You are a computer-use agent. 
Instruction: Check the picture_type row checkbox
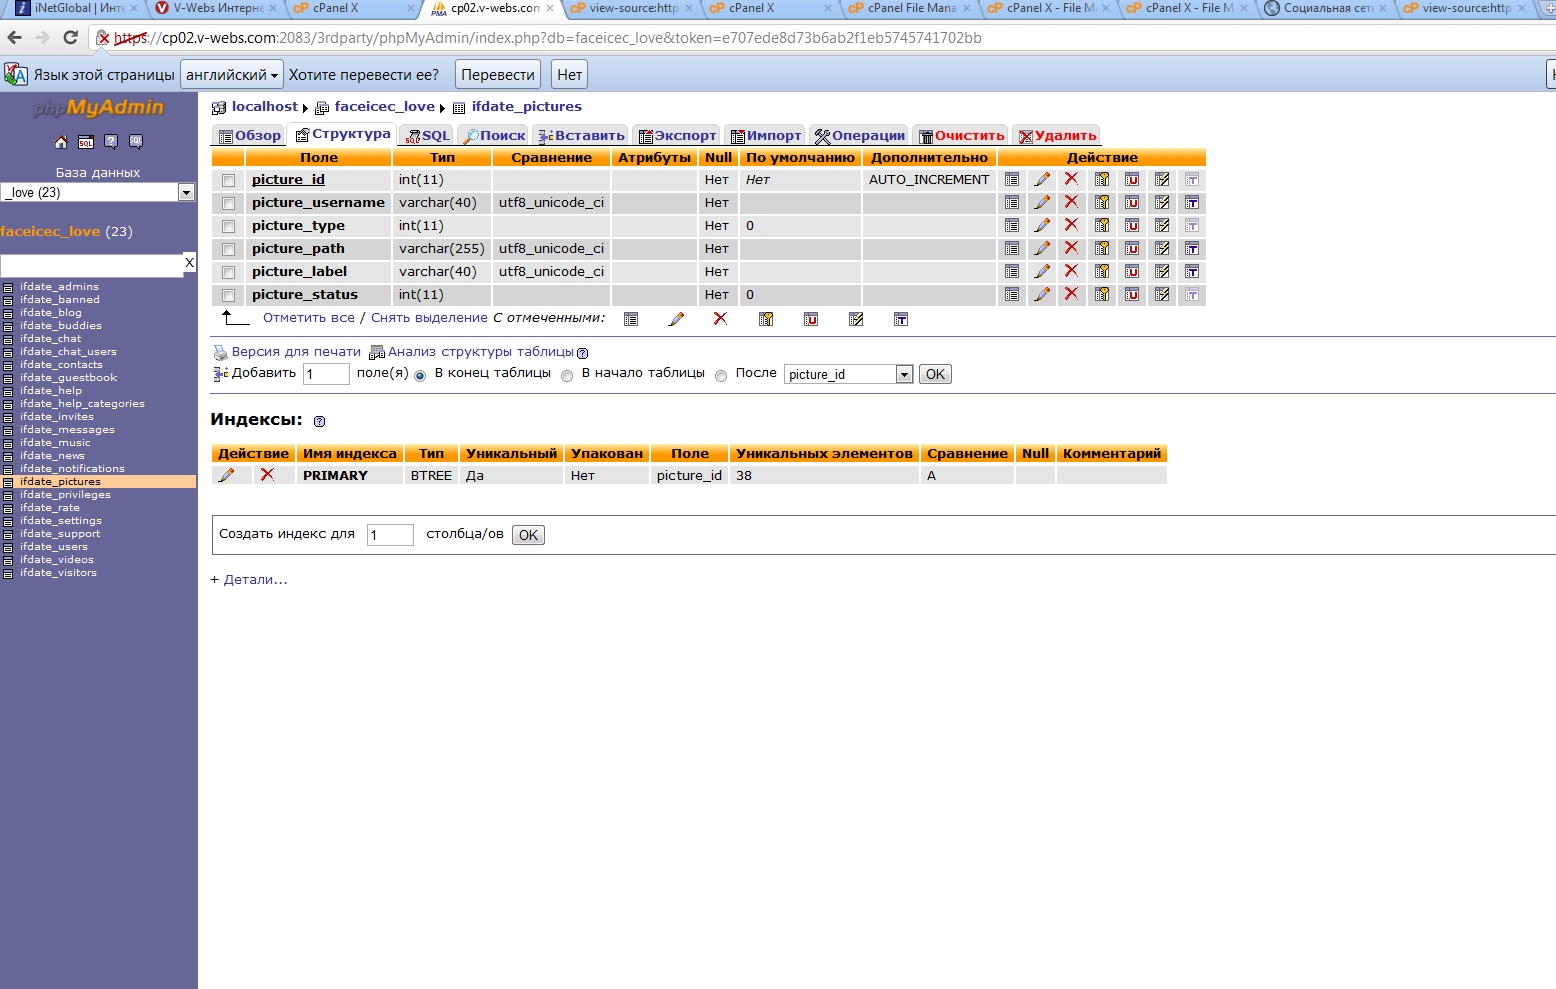[x=228, y=227]
